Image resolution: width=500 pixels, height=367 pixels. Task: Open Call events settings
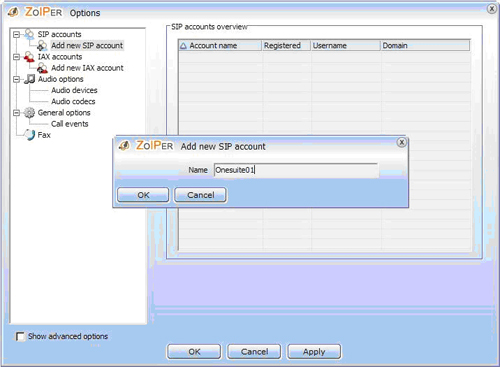(69, 124)
